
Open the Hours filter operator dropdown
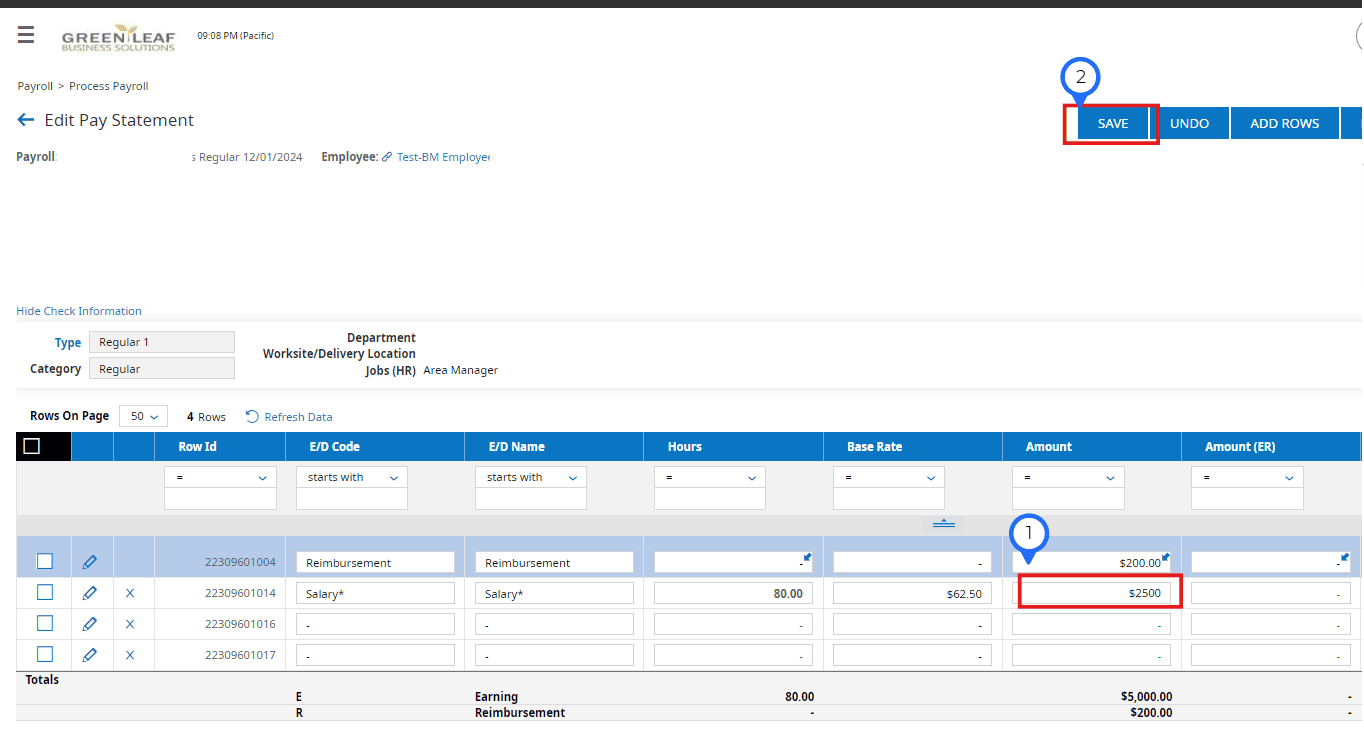[x=710, y=477]
